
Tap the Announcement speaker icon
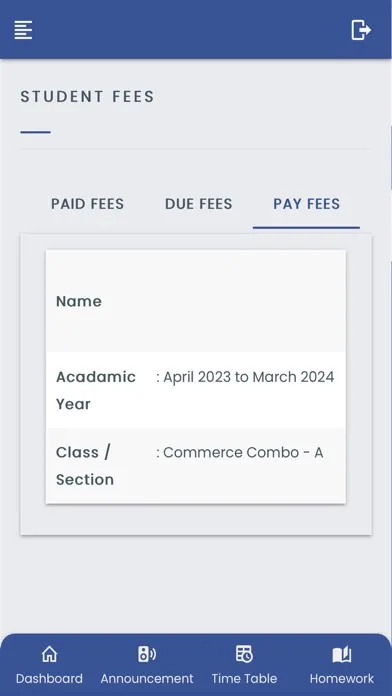(x=147, y=654)
